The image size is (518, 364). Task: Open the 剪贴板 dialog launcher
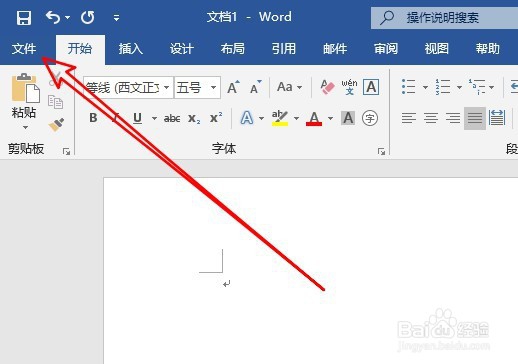tap(66, 152)
